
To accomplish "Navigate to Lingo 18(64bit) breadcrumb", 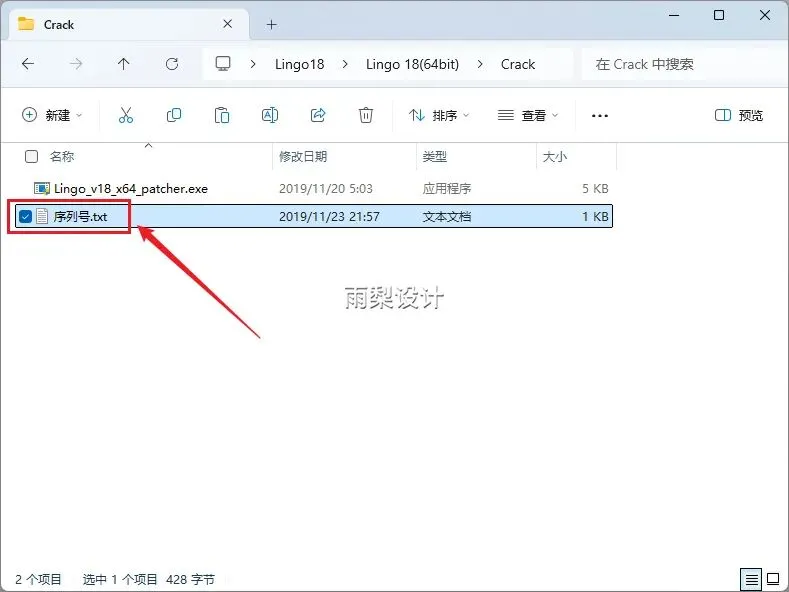I will pos(413,64).
